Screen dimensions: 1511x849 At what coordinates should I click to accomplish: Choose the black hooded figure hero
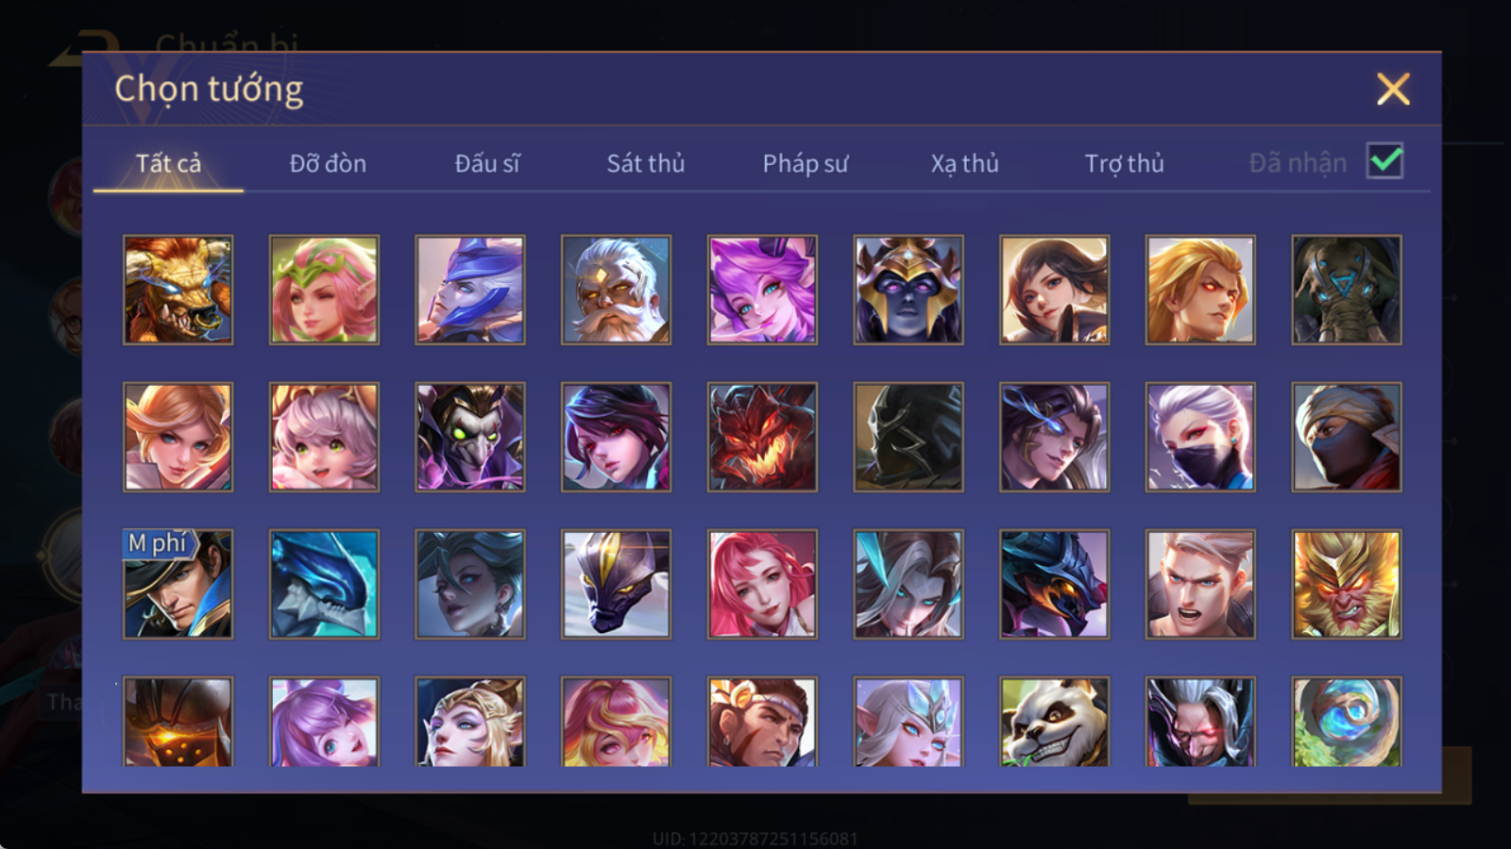[x=908, y=437]
